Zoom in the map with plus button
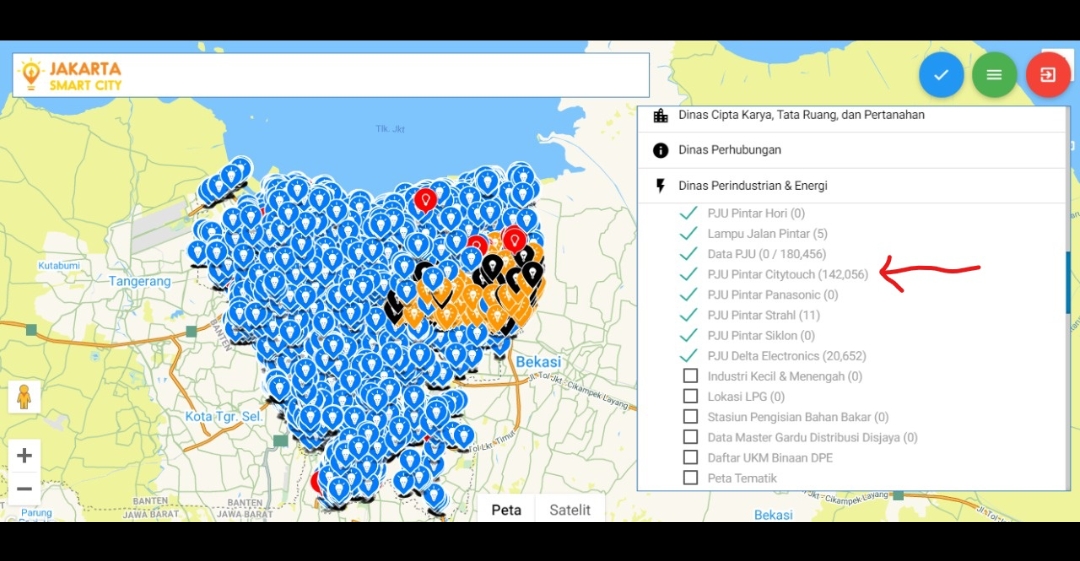This screenshot has width=1080, height=561. click(25, 456)
